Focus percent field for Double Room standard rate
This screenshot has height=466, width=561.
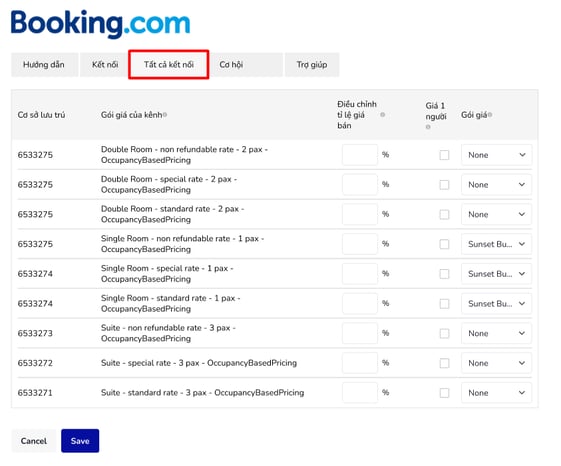(360, 214)
